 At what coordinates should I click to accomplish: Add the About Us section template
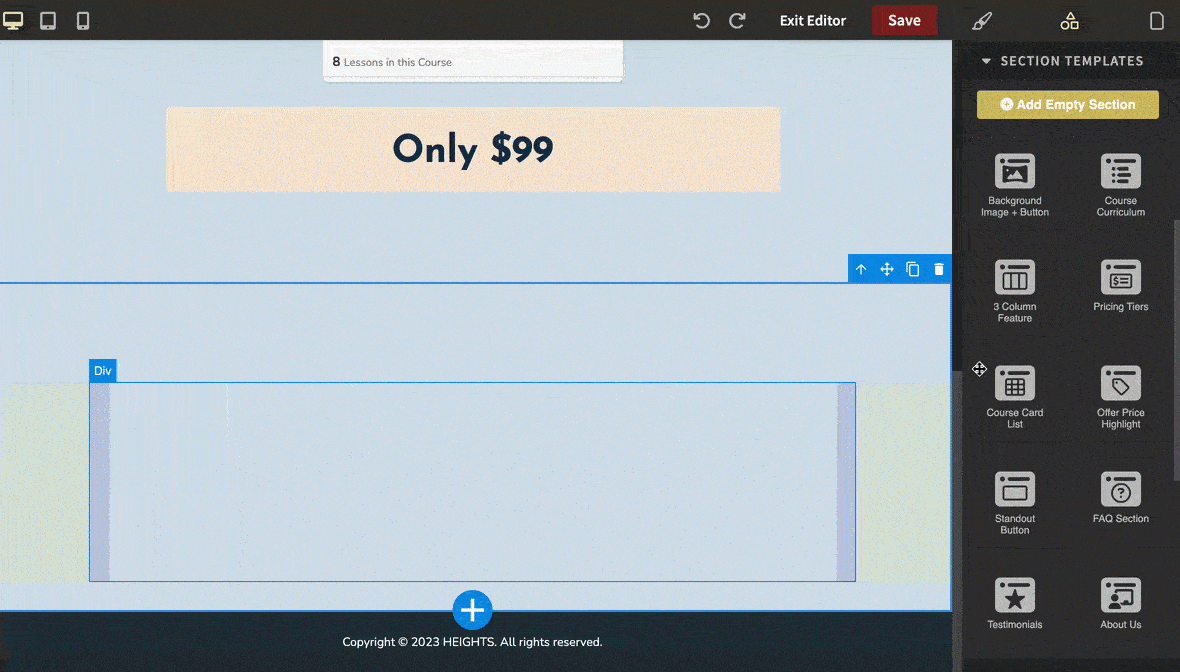tap(1121, 604)
